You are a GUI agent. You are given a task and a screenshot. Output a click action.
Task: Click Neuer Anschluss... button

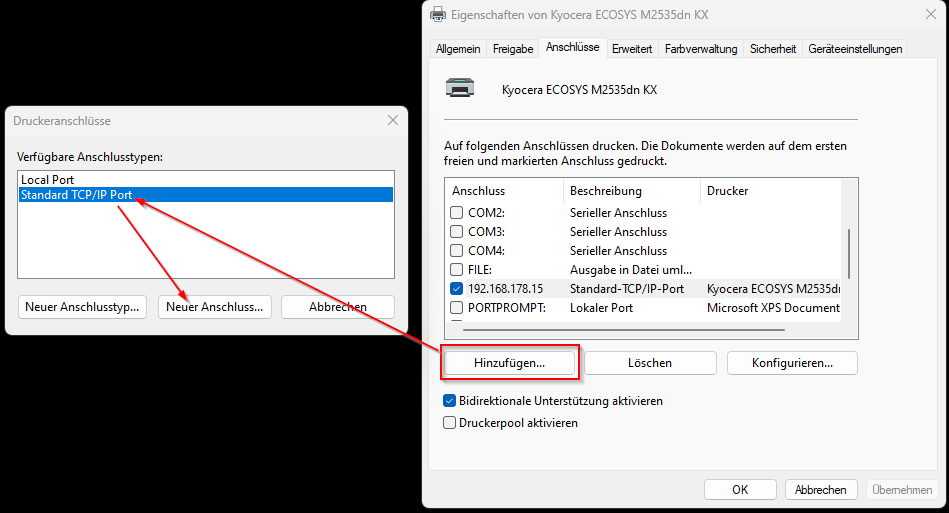point(214,307)
